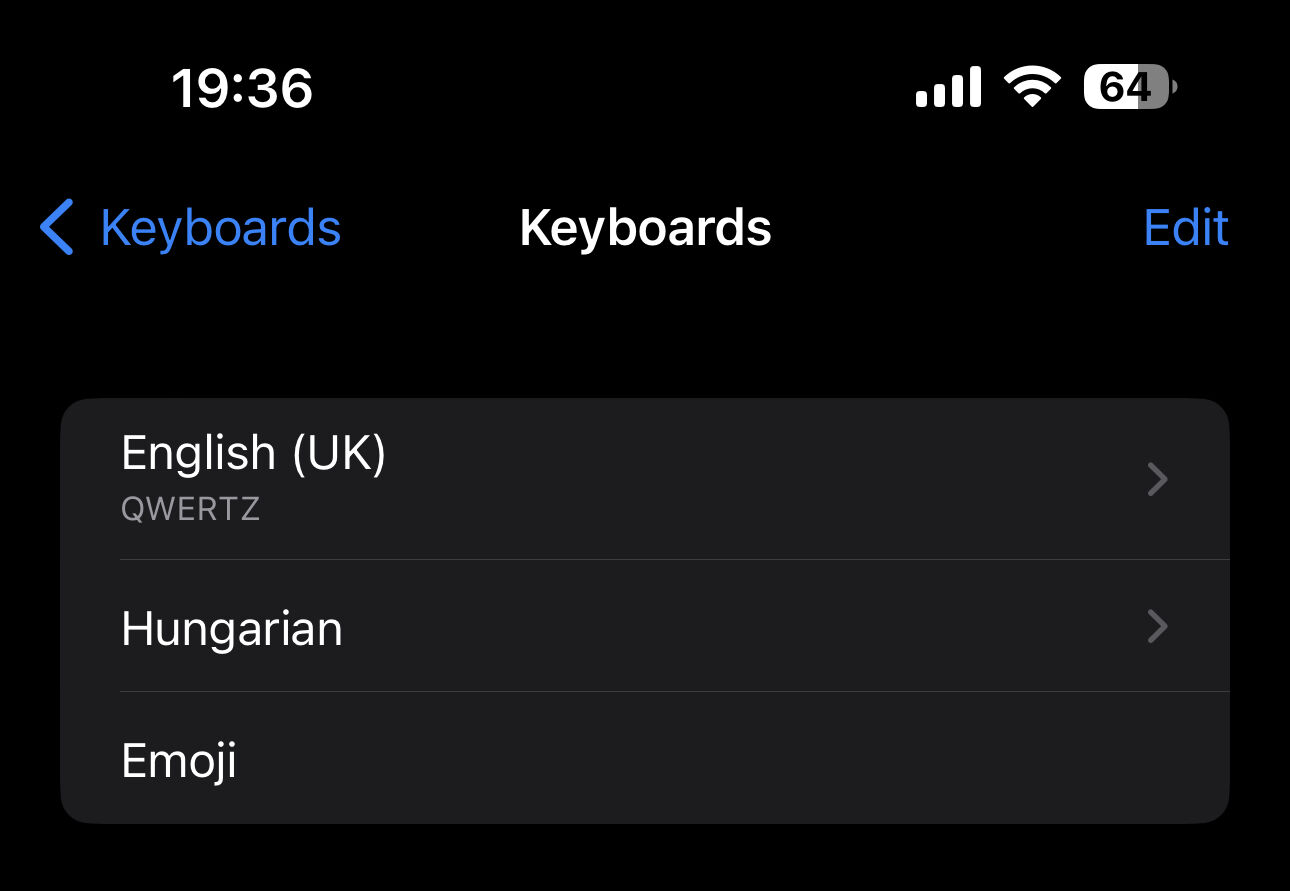The image size is (1290, 891).
Task: Go back using the blue Keyboards label
Action: [x=221, y=228]
